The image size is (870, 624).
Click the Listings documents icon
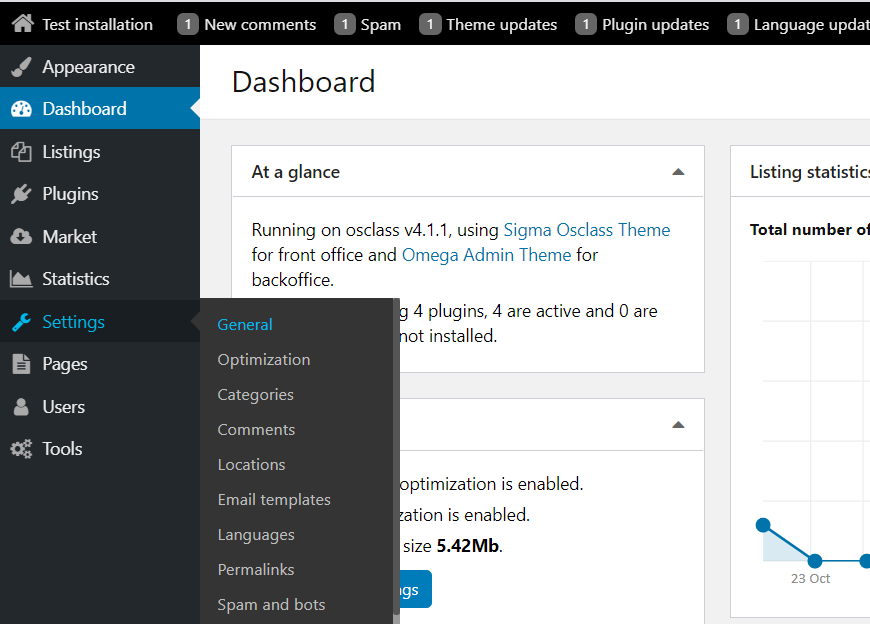(21, 152)
